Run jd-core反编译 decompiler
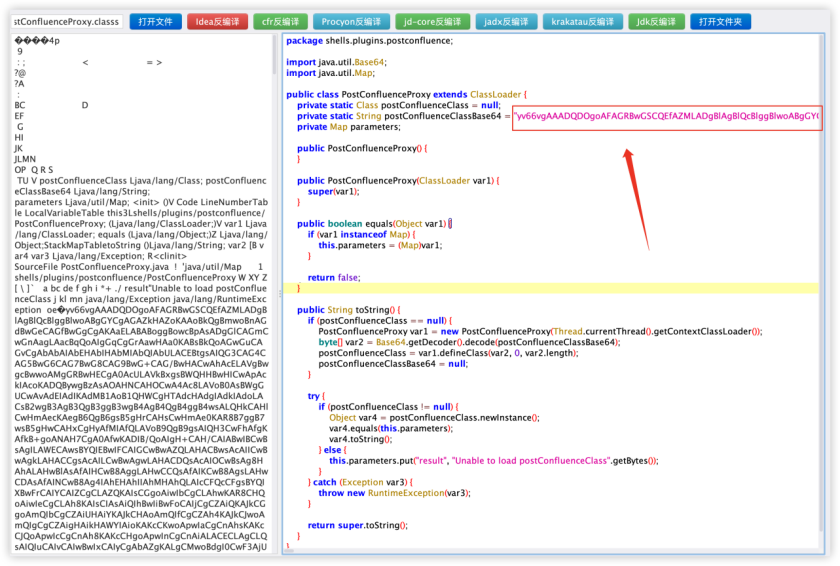Viewport: 840px width, 566px height. click(432, 21)
